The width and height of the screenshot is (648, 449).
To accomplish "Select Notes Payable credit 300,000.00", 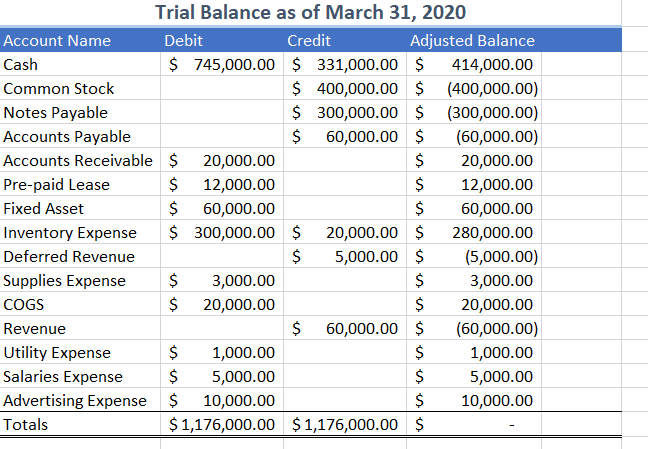I will 345,112.
